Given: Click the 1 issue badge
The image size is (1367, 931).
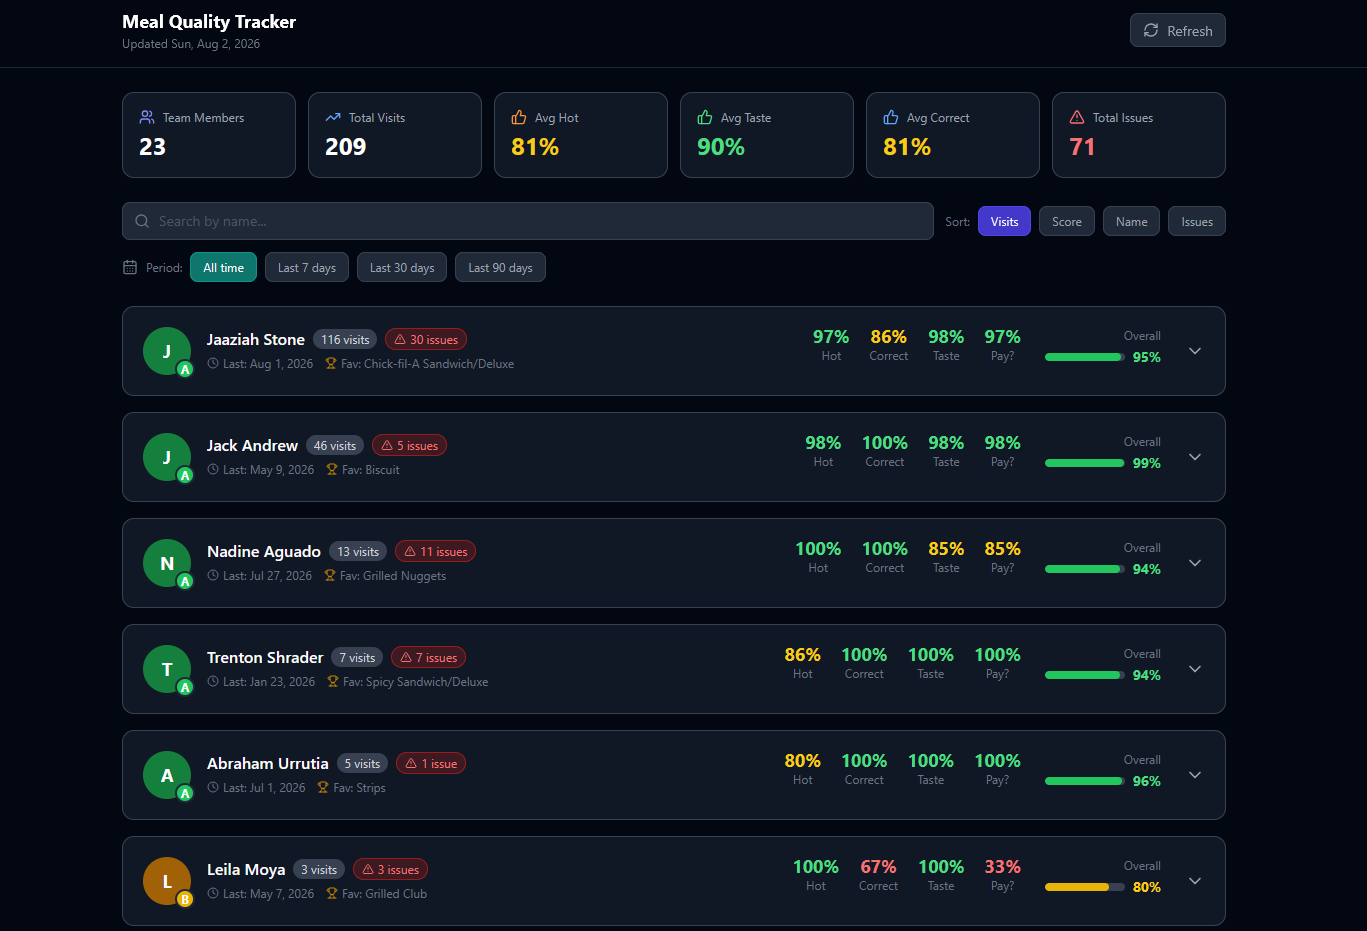Looking at the screenshot, I should tap(431, 764).
